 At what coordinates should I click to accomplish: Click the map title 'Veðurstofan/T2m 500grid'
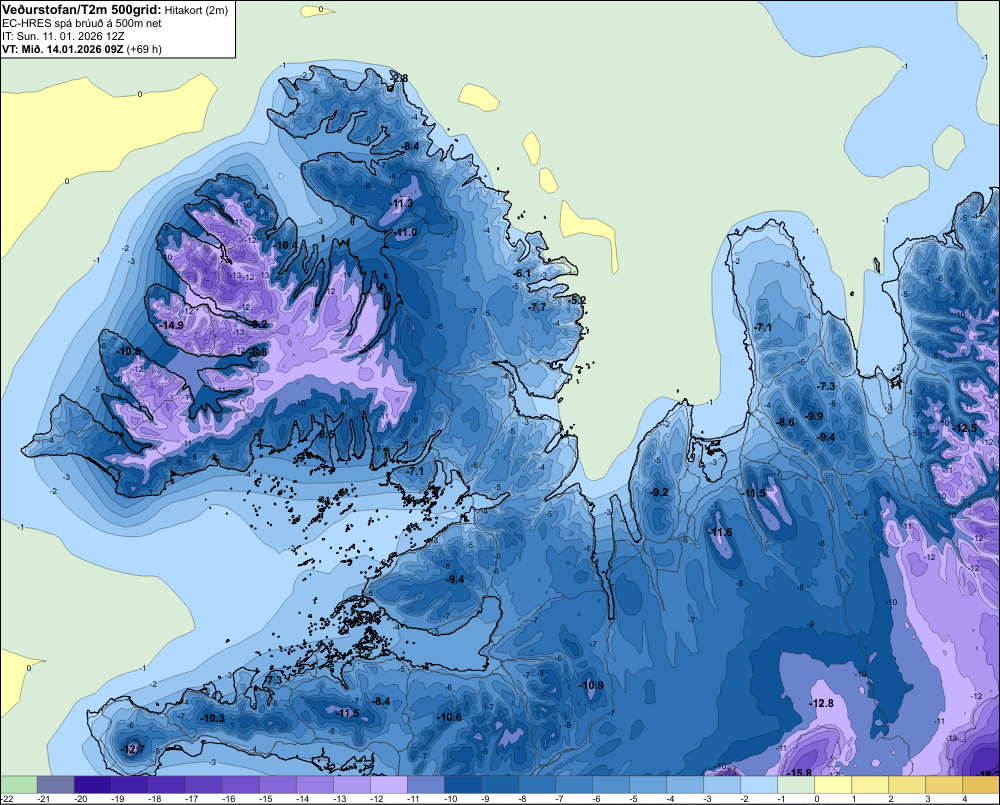(82, 10)
